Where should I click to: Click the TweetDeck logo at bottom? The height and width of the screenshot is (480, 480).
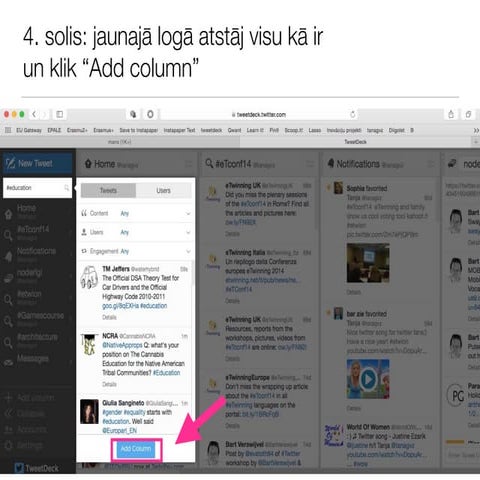(37, 468)
